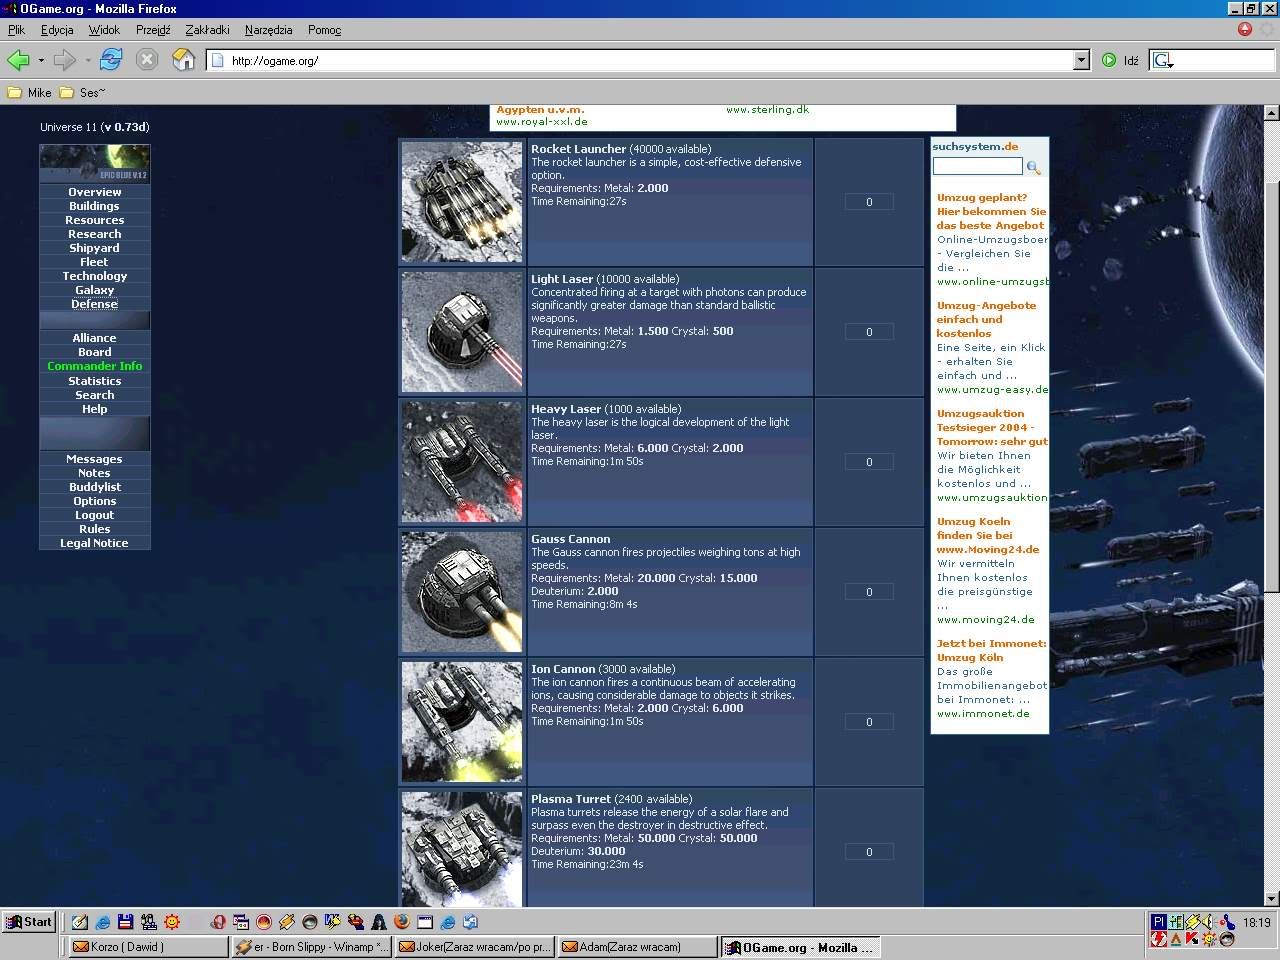The height and width of the screenshot is (960, 1280).
Task: Open the Zakładki menu
Action: click(207, 30)
